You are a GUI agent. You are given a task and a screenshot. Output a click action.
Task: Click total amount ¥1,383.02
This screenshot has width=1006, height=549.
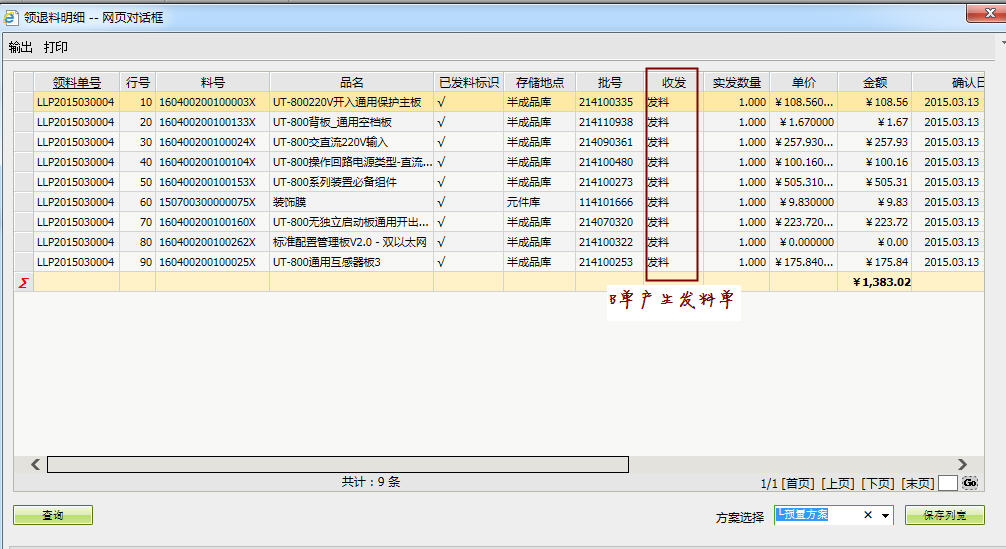pos(882,282)
